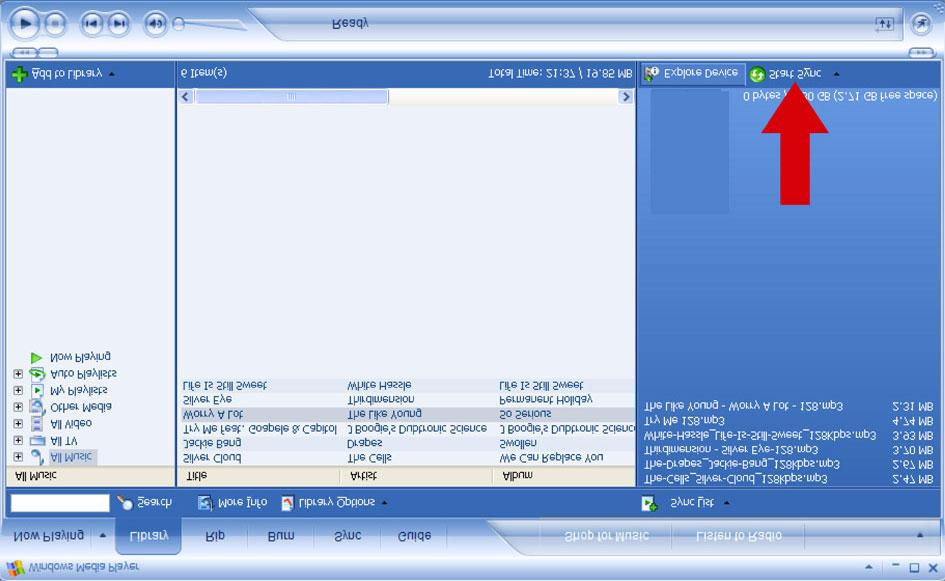Switch to the Burn tab
The width and height of the screenshot is (945, 581).
[x=281, y=535]
